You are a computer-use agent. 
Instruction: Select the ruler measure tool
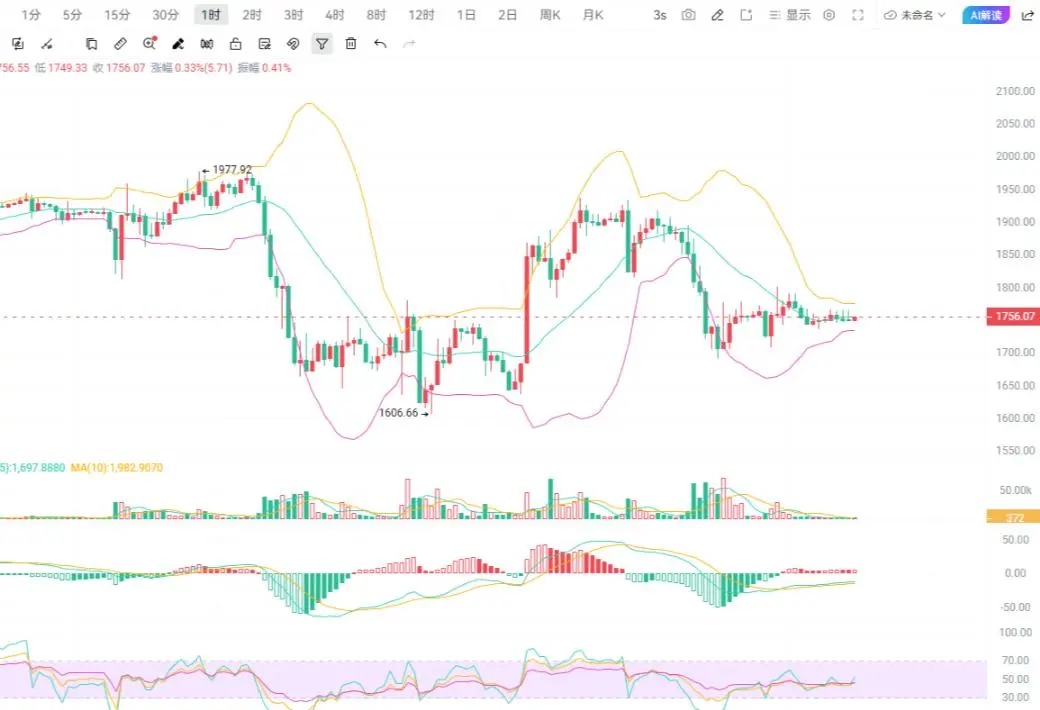(x=120, y=44)
